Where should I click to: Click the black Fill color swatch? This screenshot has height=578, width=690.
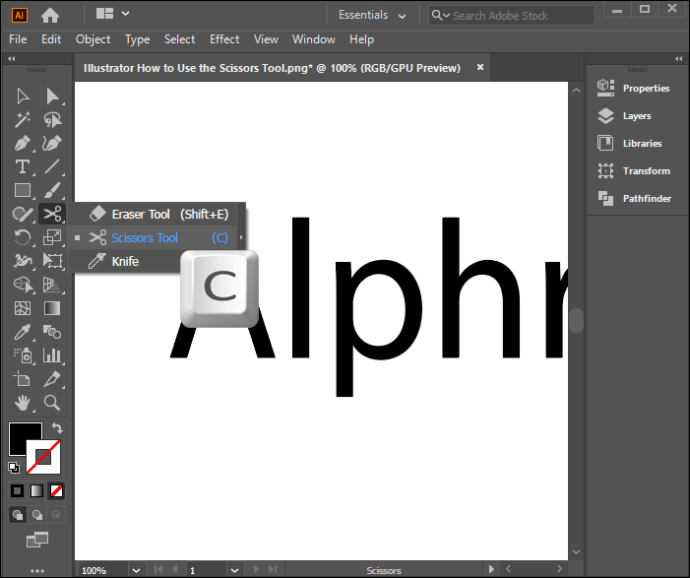coord(24,438)
